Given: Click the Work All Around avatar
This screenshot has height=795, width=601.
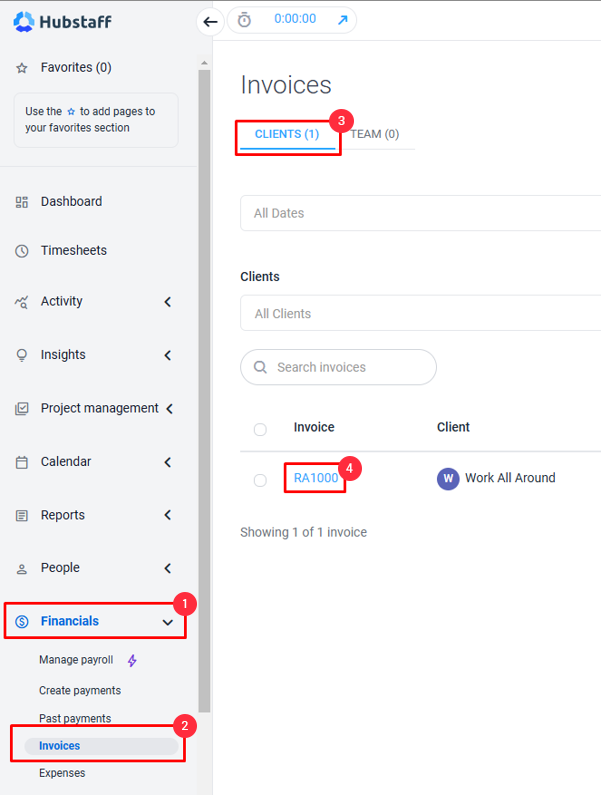Looking at the screenshot, I should pyautogui.click(x=448, y=478).
